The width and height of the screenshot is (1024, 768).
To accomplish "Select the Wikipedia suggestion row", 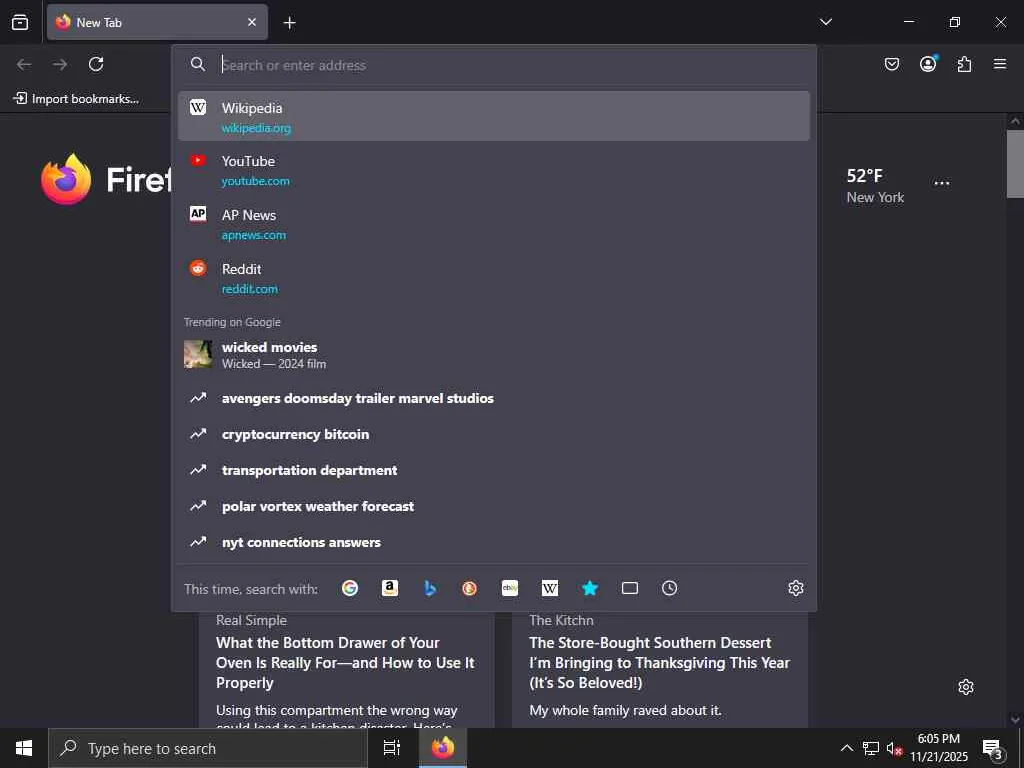I will pos(494,116).
